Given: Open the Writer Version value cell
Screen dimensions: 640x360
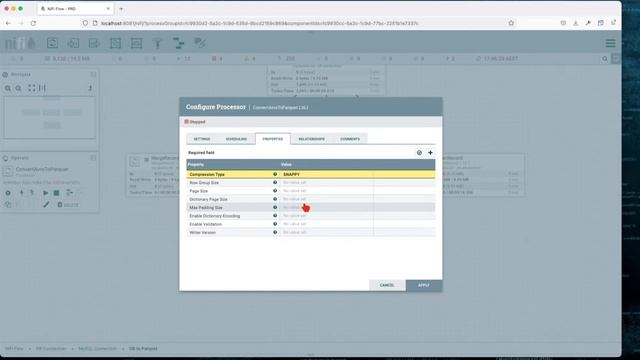Looking at the screenshot, I should pyautogui.click(x=326, y=232).
